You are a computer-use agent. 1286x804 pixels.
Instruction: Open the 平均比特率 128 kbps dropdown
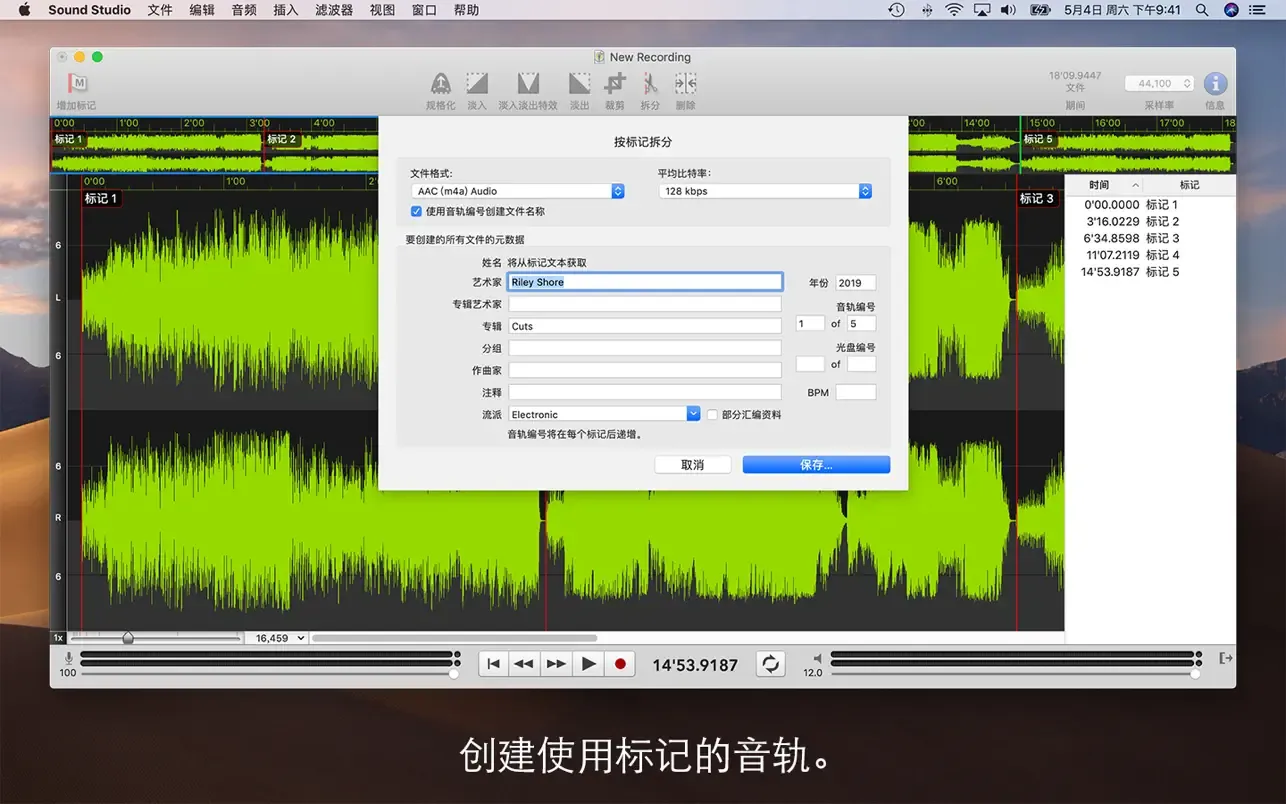point(765,191)
